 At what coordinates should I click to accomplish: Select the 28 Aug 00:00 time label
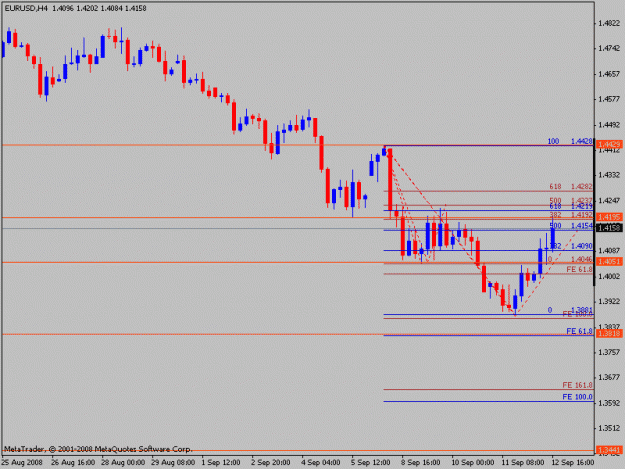[x=123, y=462]
